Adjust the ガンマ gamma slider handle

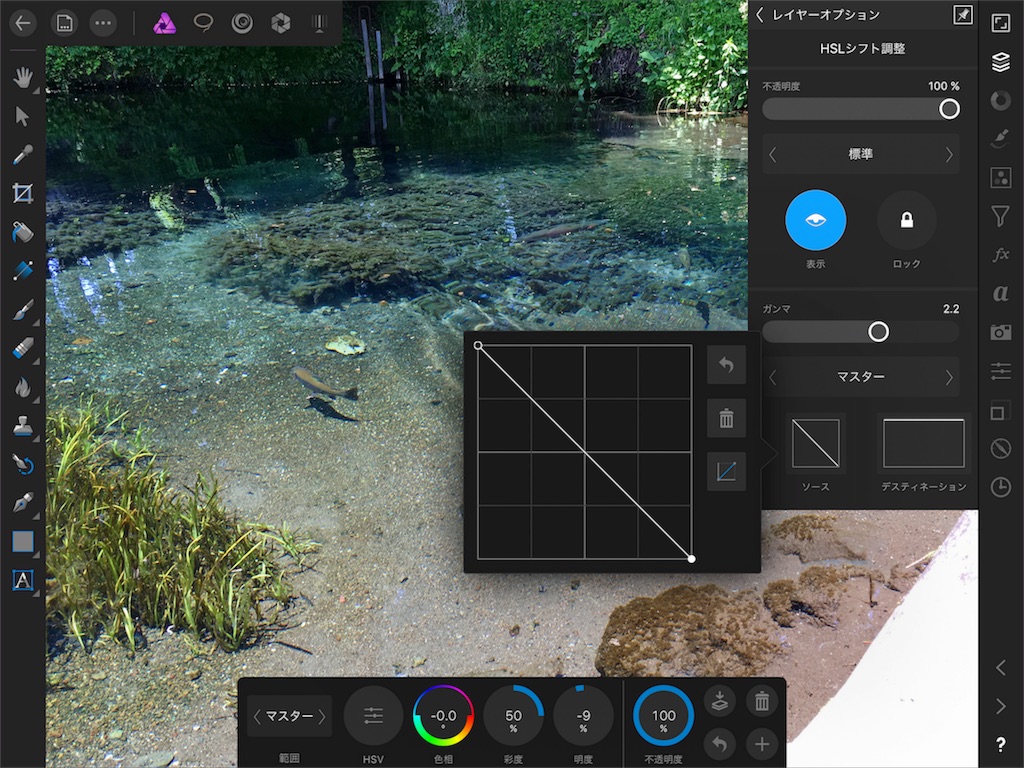pyautogui.click(x=878, y=332)
